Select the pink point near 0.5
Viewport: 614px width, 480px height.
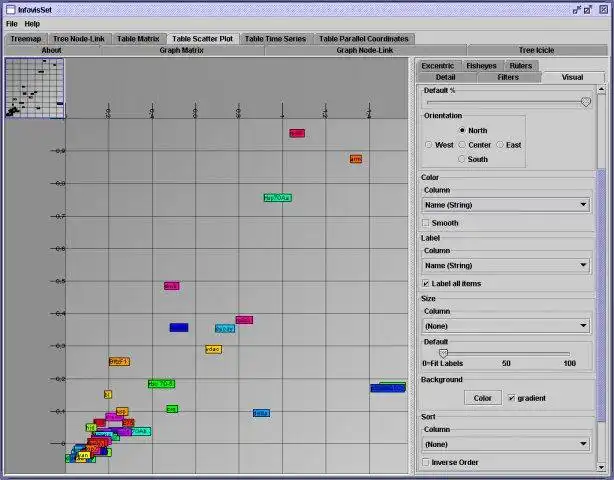[x=172, y=286]
